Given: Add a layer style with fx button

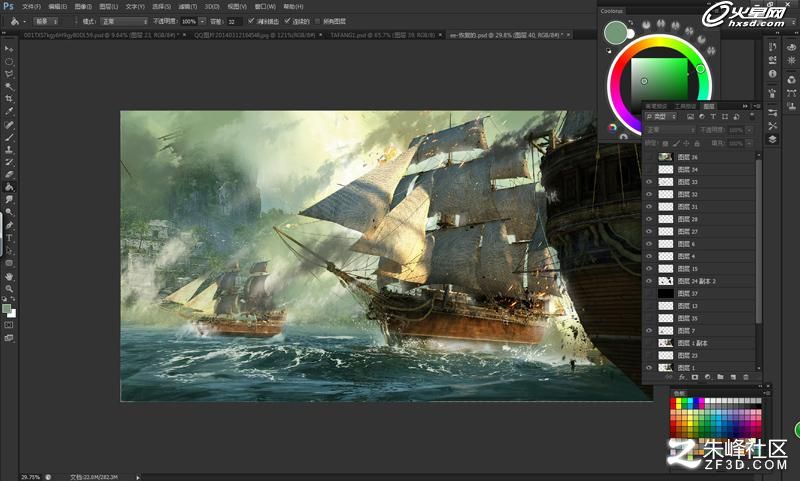Looking at the screenshot, I should tap(682, 377).
